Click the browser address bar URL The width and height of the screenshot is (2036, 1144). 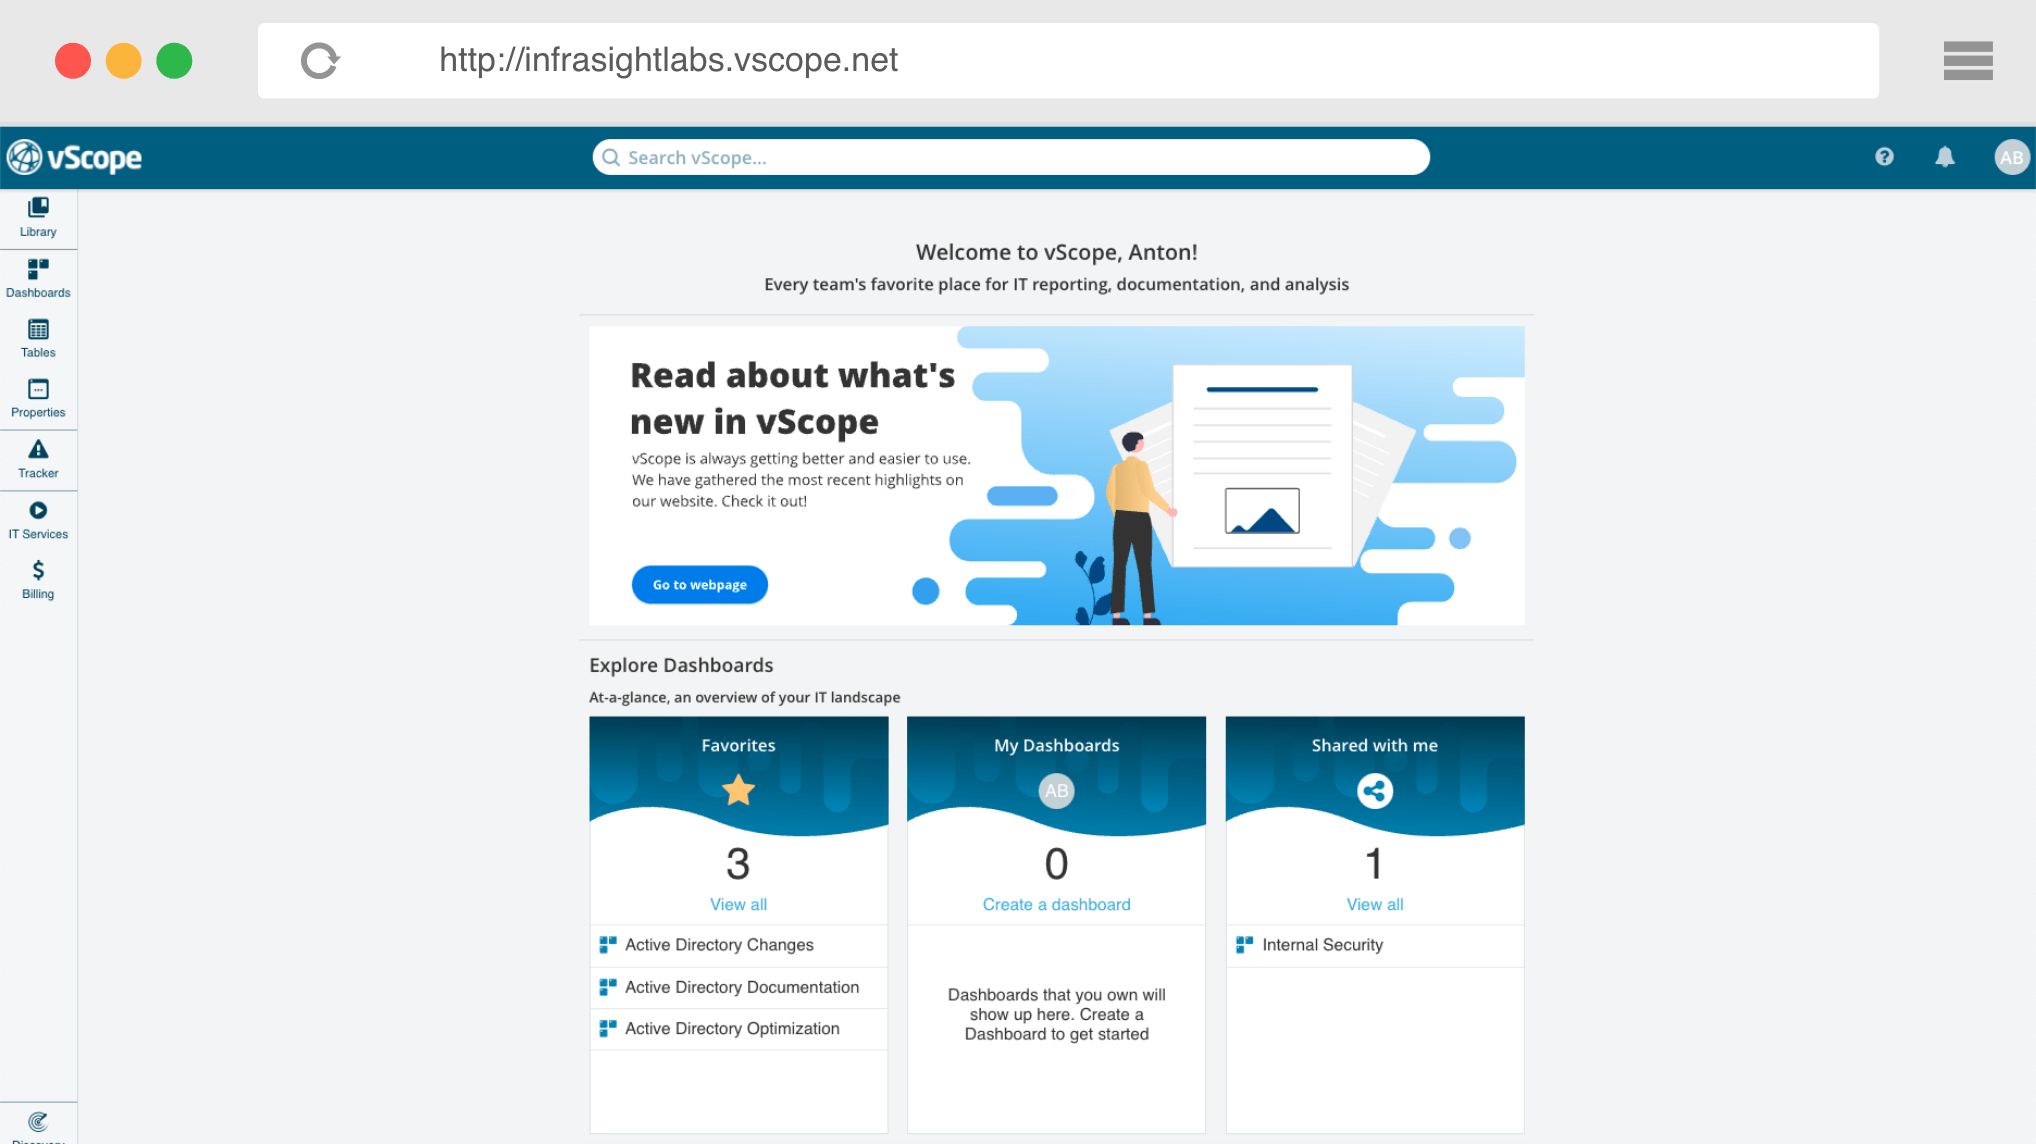[x=668, y=60]
